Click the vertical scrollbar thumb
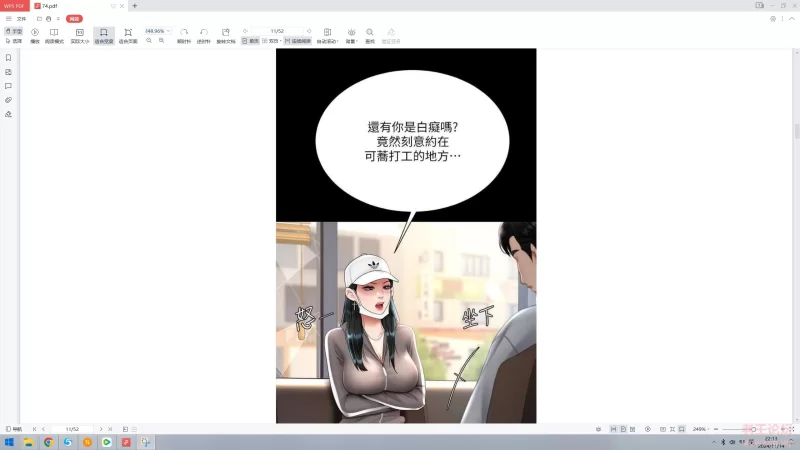800x450 pixels. pyautogui.click(x=796, y=131)
